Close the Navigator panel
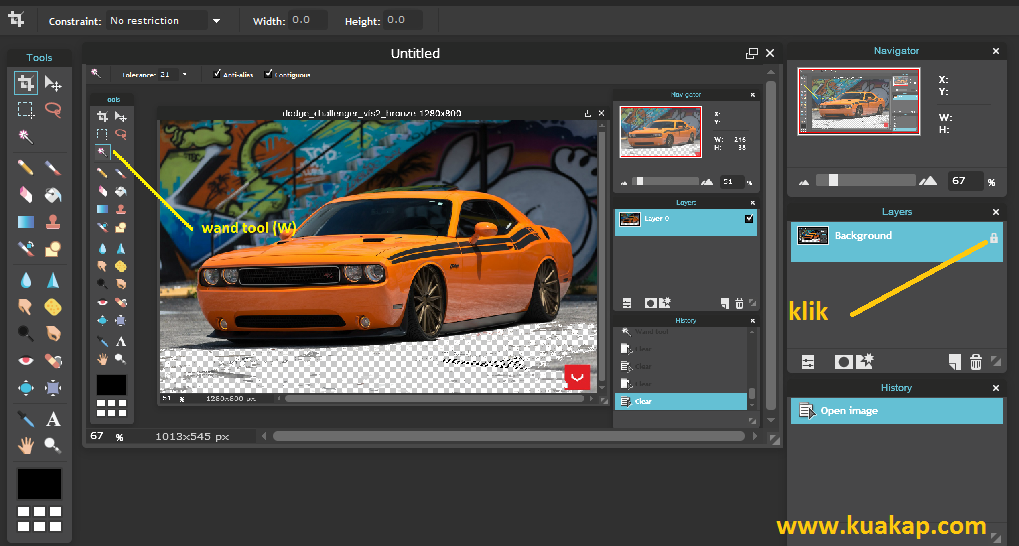1019x546 pixels. click(996, 51)
